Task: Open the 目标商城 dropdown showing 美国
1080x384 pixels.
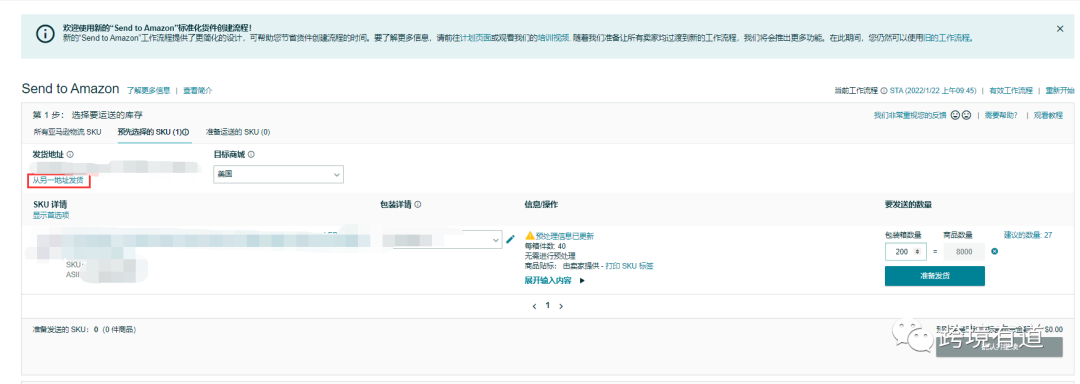Action: (278, 175)
